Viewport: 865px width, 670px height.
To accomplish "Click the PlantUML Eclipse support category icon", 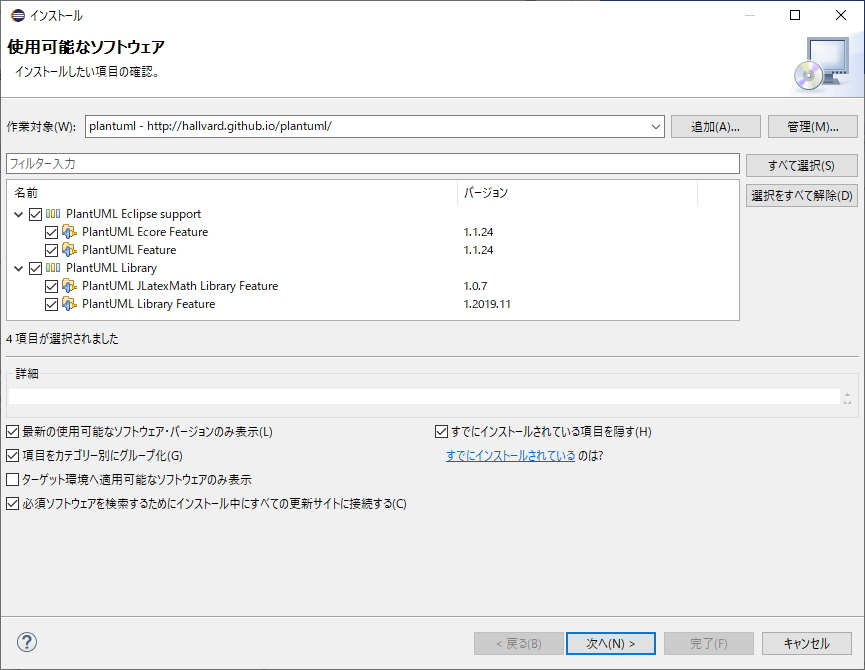I will coord(54,214).
